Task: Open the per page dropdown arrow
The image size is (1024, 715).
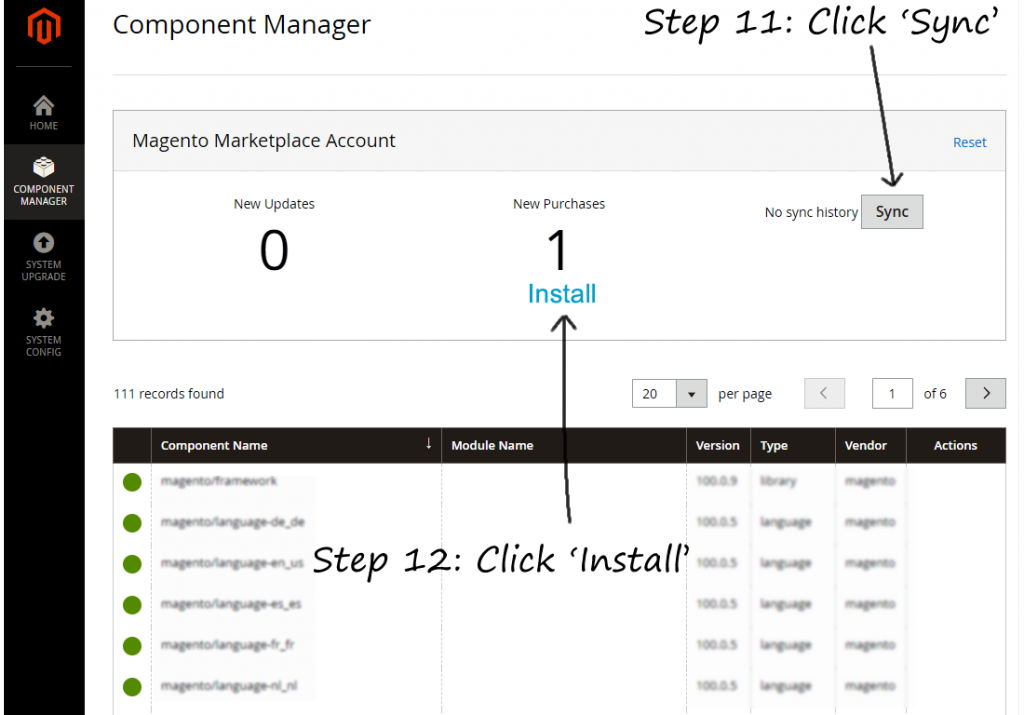Action: pyautogui.click(x=691, y=394)
